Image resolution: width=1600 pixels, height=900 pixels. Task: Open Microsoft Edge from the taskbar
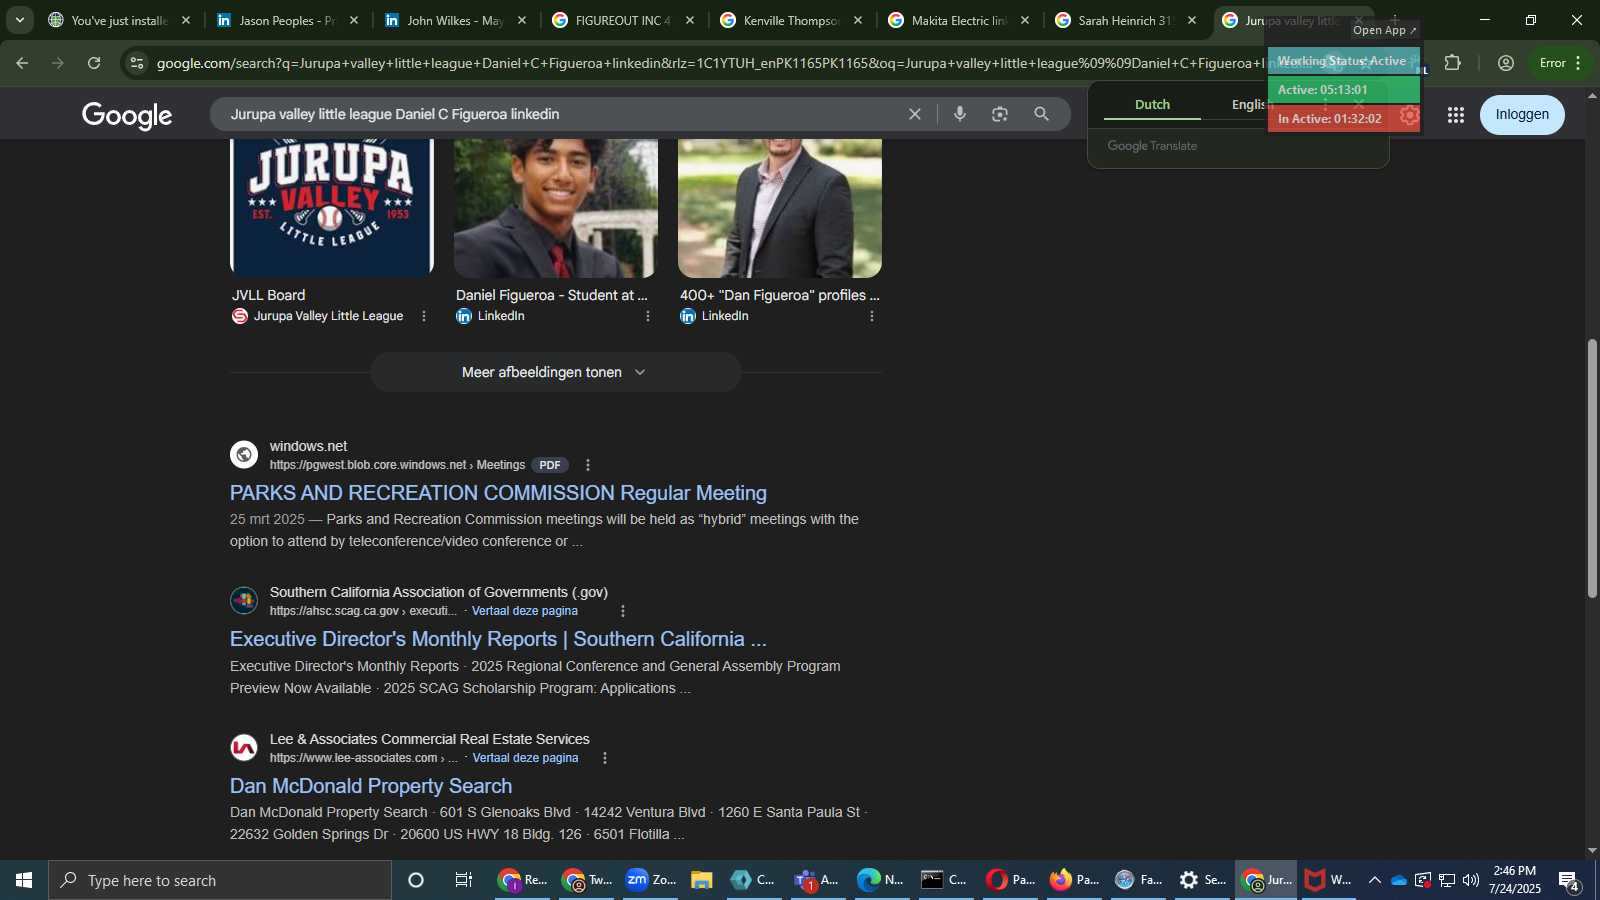pyautogui.click(x=880, y=880)
